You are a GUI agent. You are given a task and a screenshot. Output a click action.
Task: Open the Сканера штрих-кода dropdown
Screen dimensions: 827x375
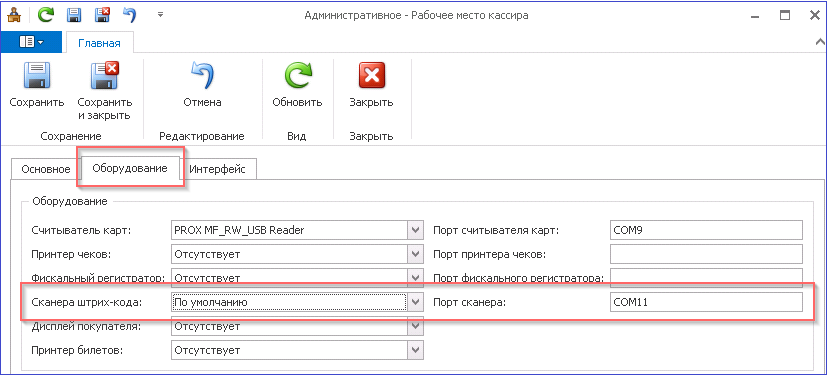[416, 302]
